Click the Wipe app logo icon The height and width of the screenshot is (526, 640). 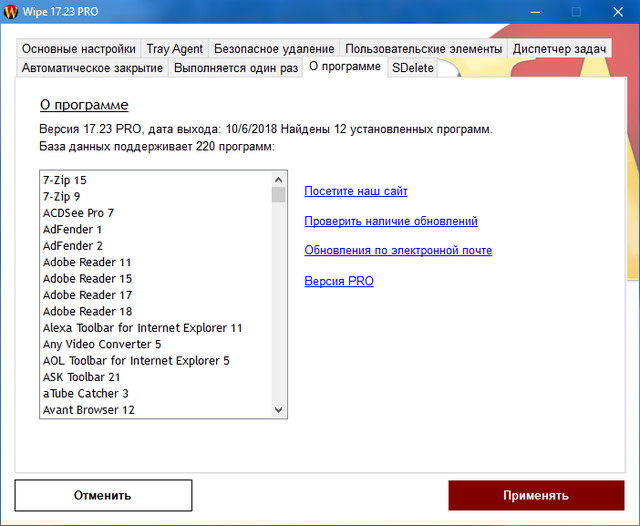(11, 11)
